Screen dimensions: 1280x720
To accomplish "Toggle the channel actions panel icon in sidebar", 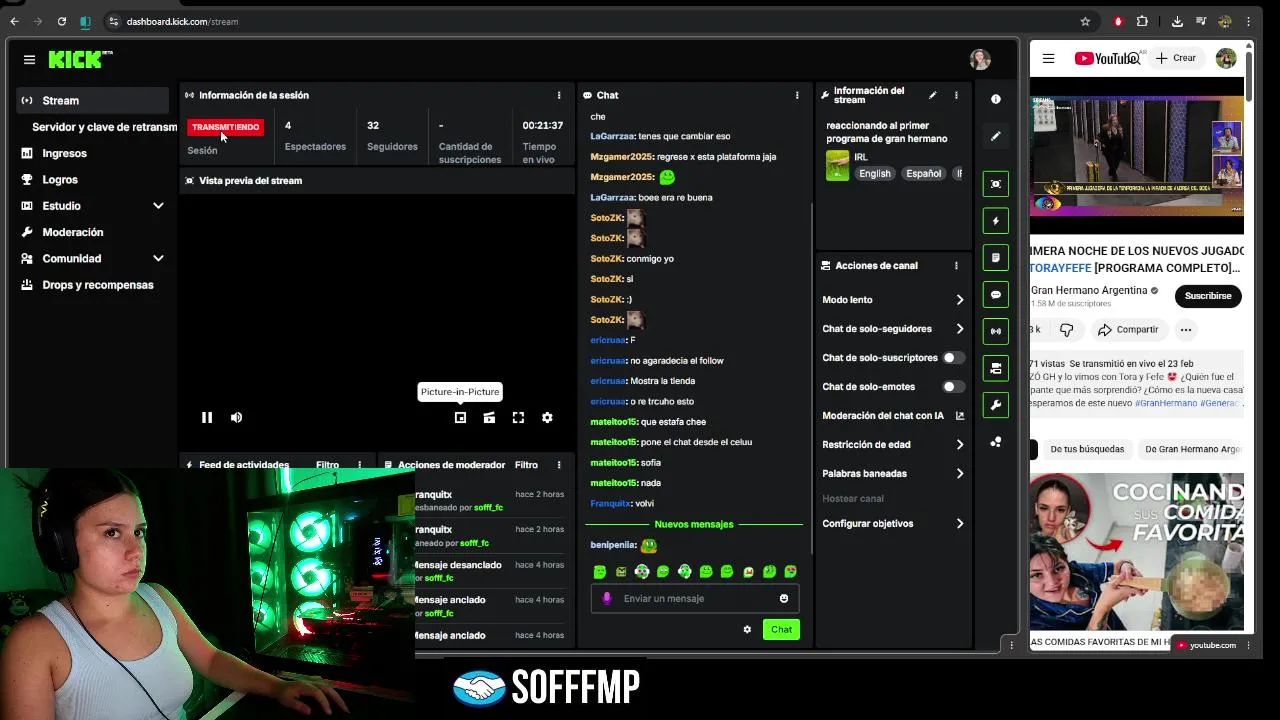I will pos(995,368).
